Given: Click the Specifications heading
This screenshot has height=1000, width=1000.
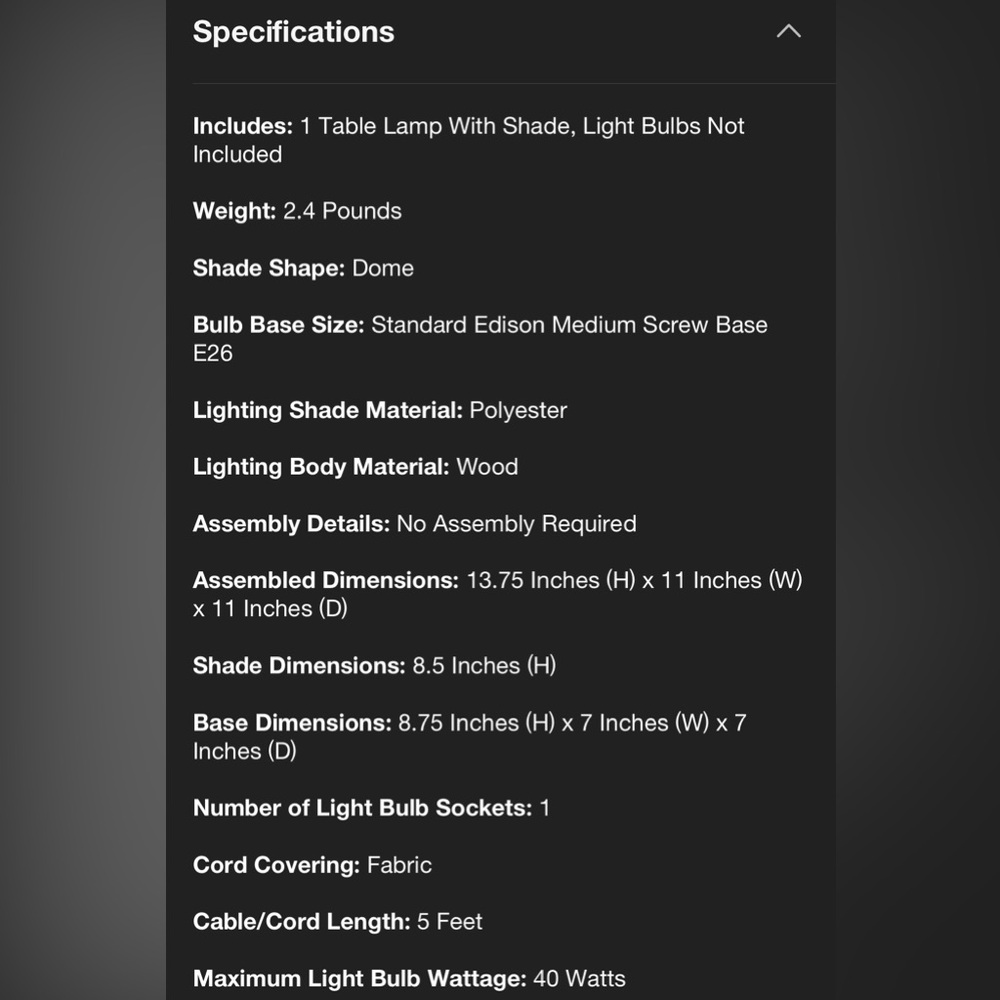Looking at the screenshot, I should [293, 31].
